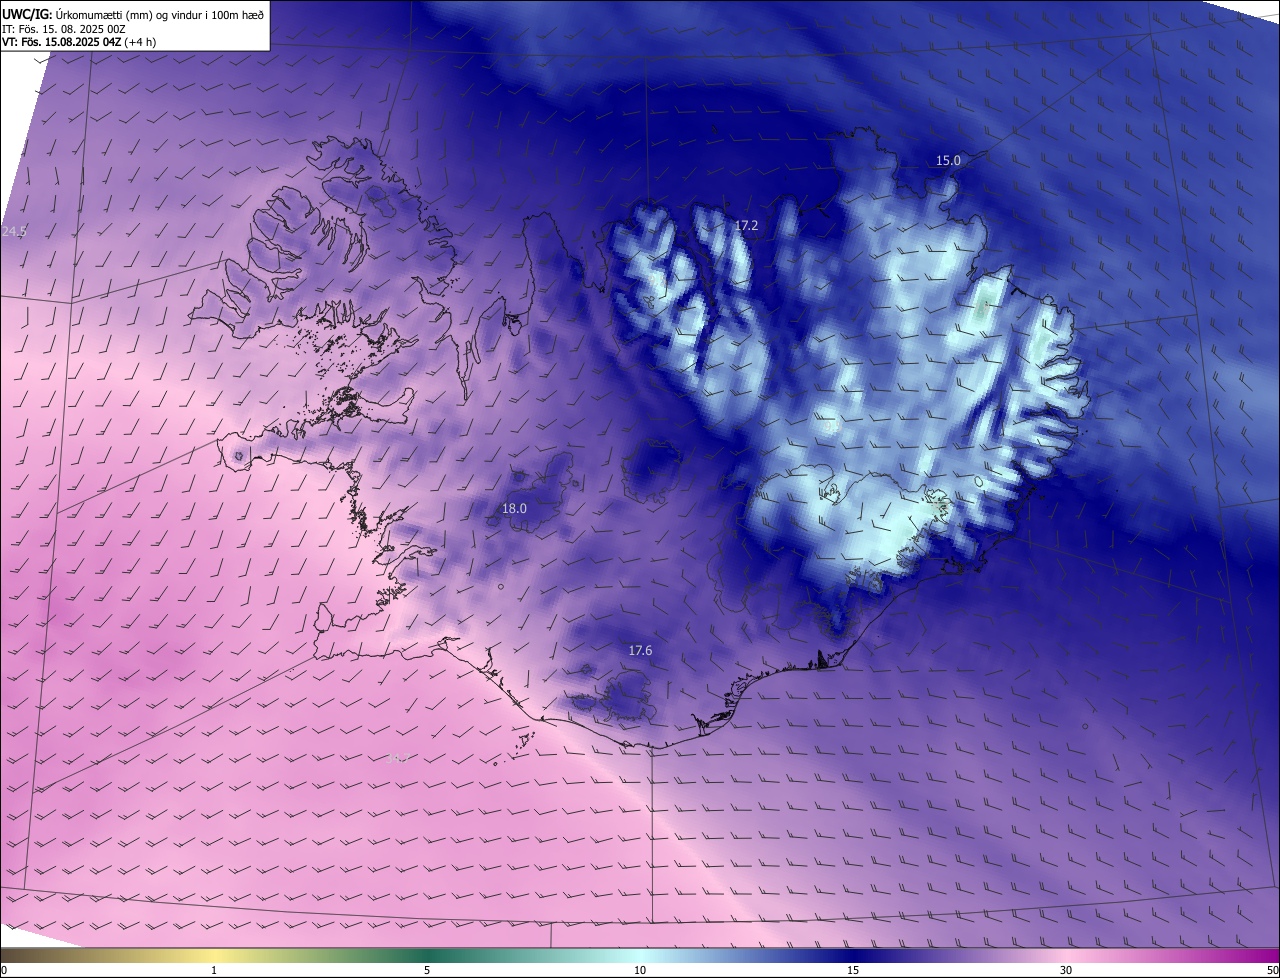
Task: Click the colorbar tick label 50
Action: 1272,970
